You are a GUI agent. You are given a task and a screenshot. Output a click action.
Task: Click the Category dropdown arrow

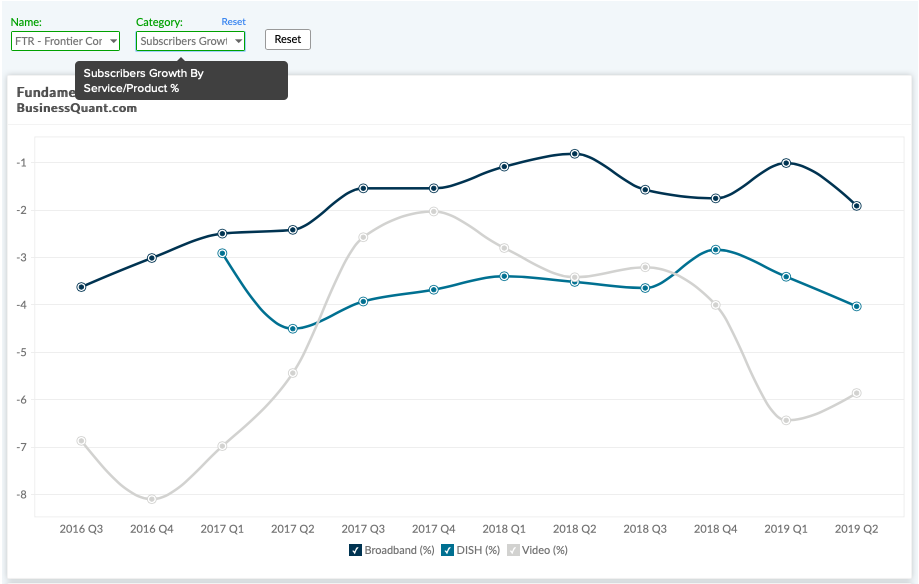(239, 41)
